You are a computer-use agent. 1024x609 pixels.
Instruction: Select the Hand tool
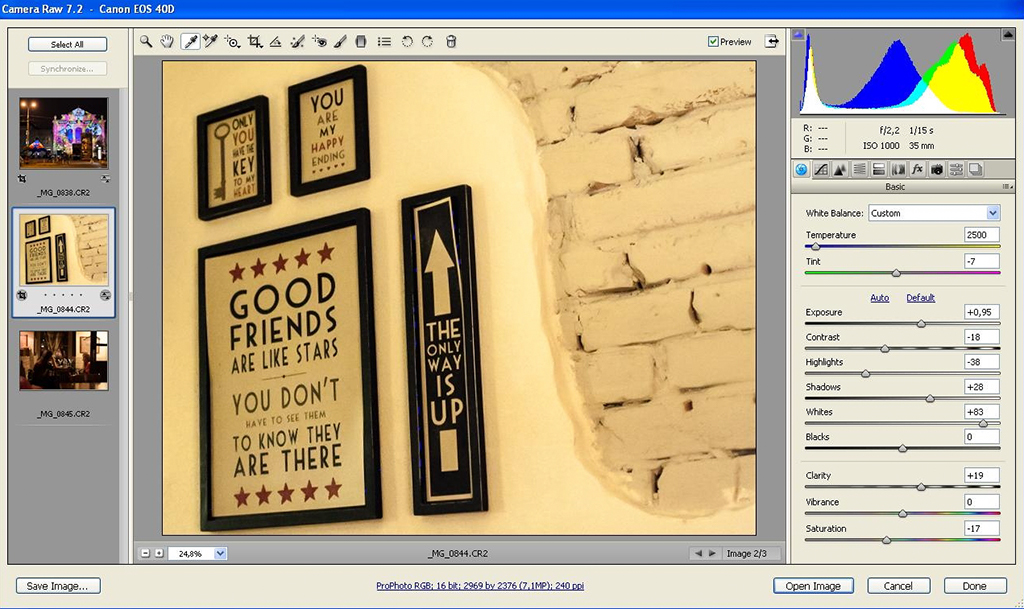[x=167, y=42]
